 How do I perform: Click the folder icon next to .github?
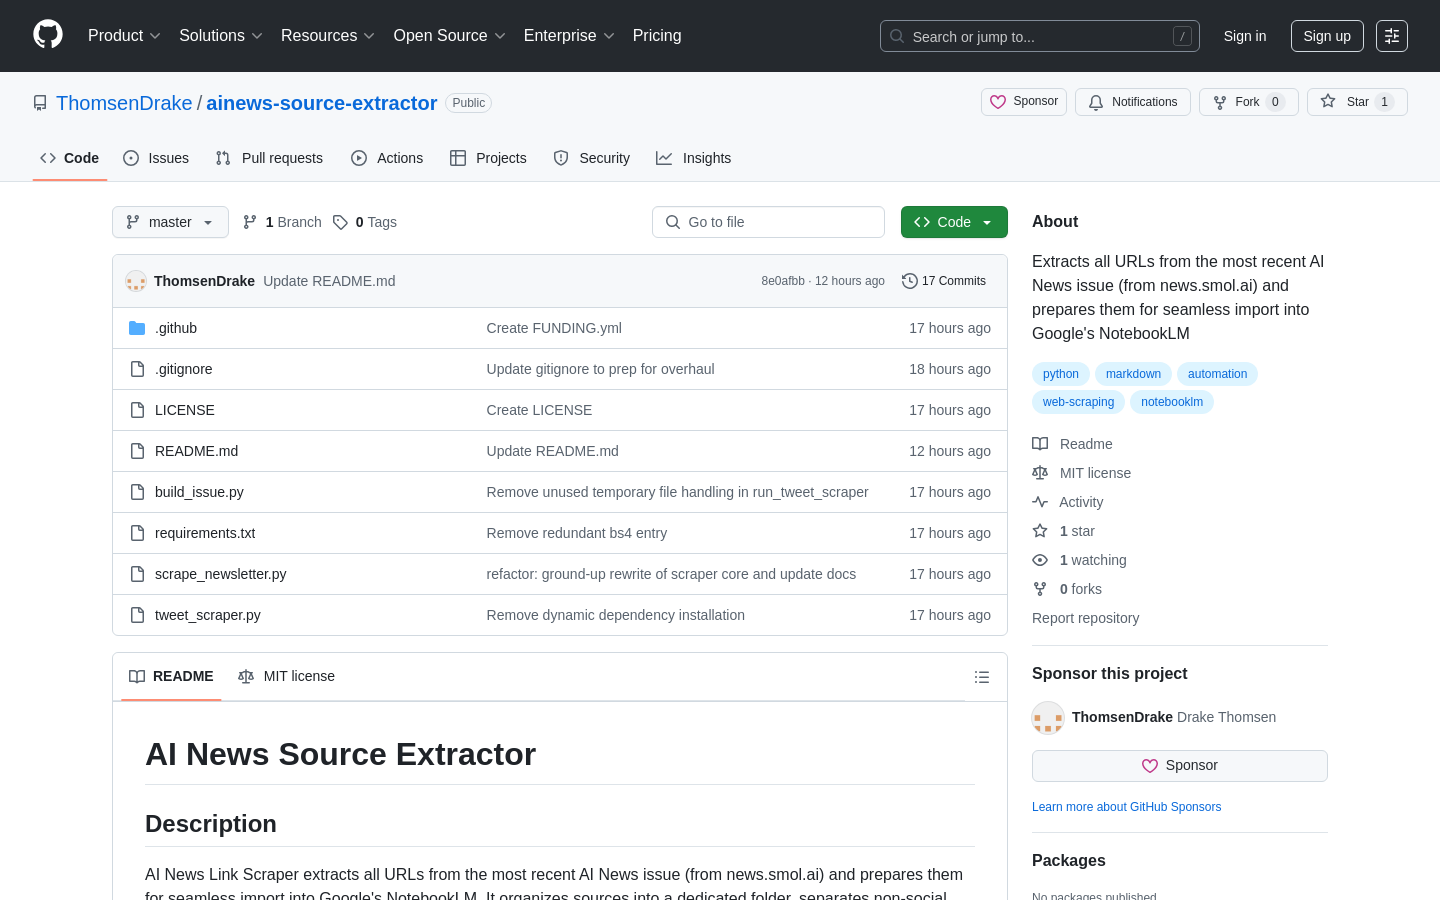[x=137, y=328]
